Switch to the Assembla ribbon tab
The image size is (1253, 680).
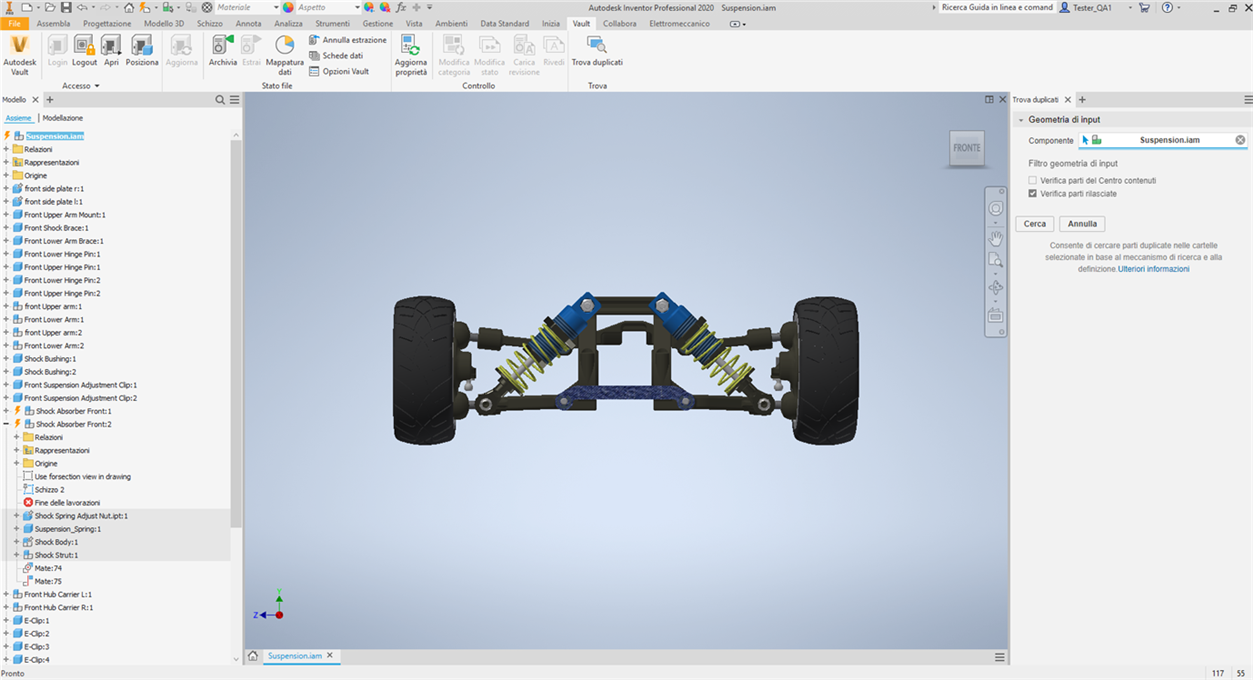54,23
